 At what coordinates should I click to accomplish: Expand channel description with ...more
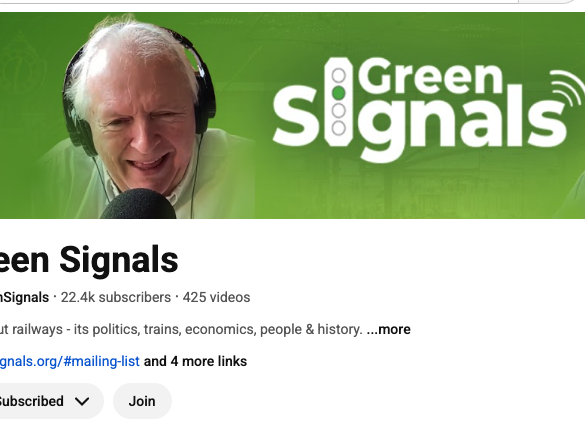pos(388,329)
